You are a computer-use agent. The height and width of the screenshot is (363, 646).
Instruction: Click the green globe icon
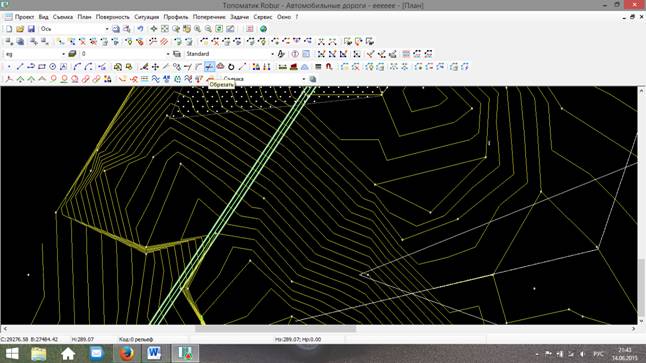(x=263, y=29)
